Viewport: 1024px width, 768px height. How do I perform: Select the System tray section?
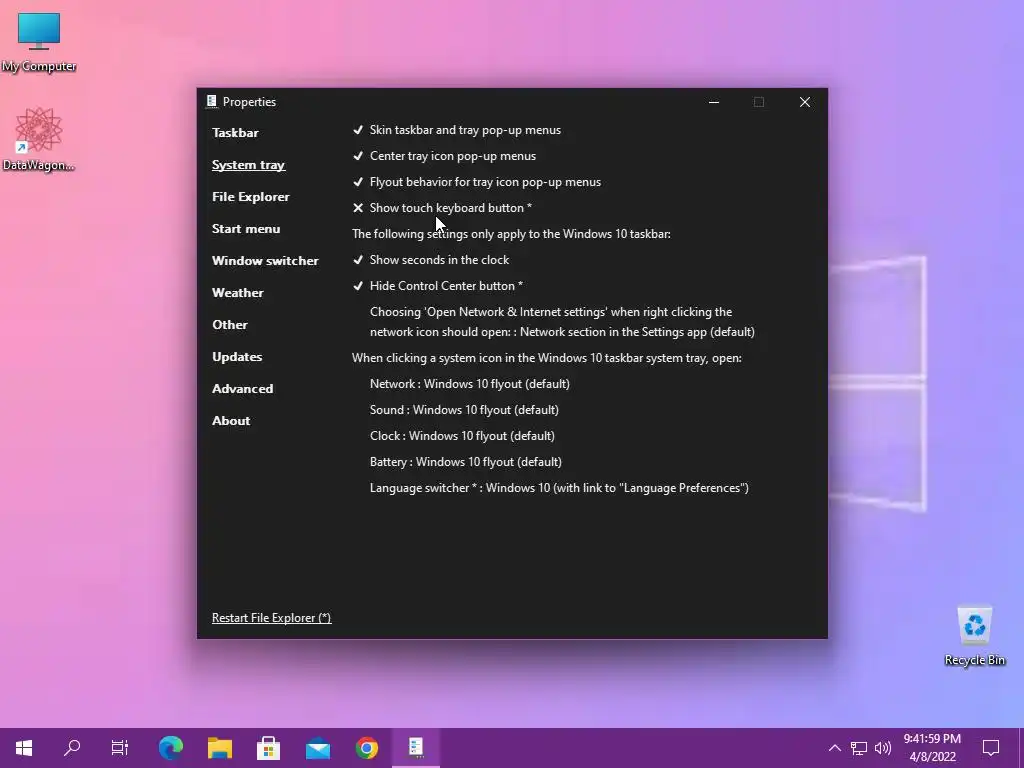pyautogui.click(x=248, y=165)
